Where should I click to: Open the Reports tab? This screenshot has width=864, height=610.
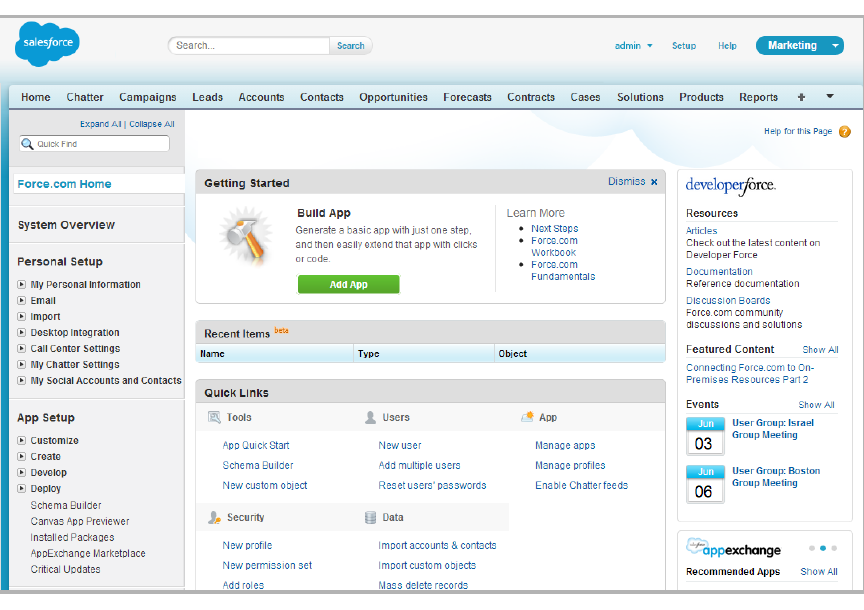tap(758, 98)
